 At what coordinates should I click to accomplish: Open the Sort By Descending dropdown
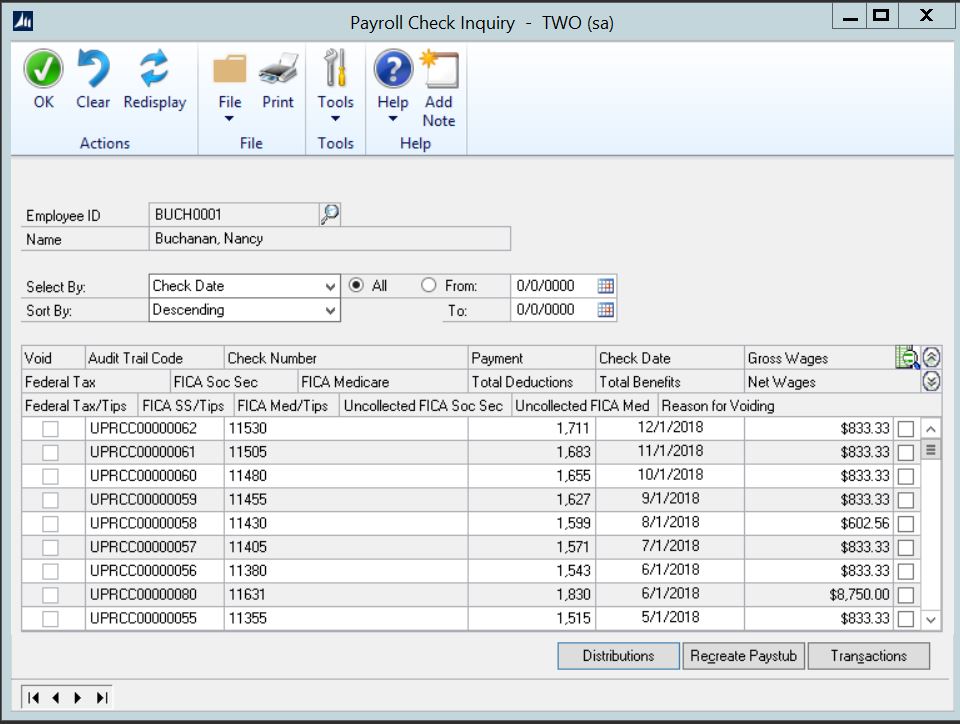331,310
